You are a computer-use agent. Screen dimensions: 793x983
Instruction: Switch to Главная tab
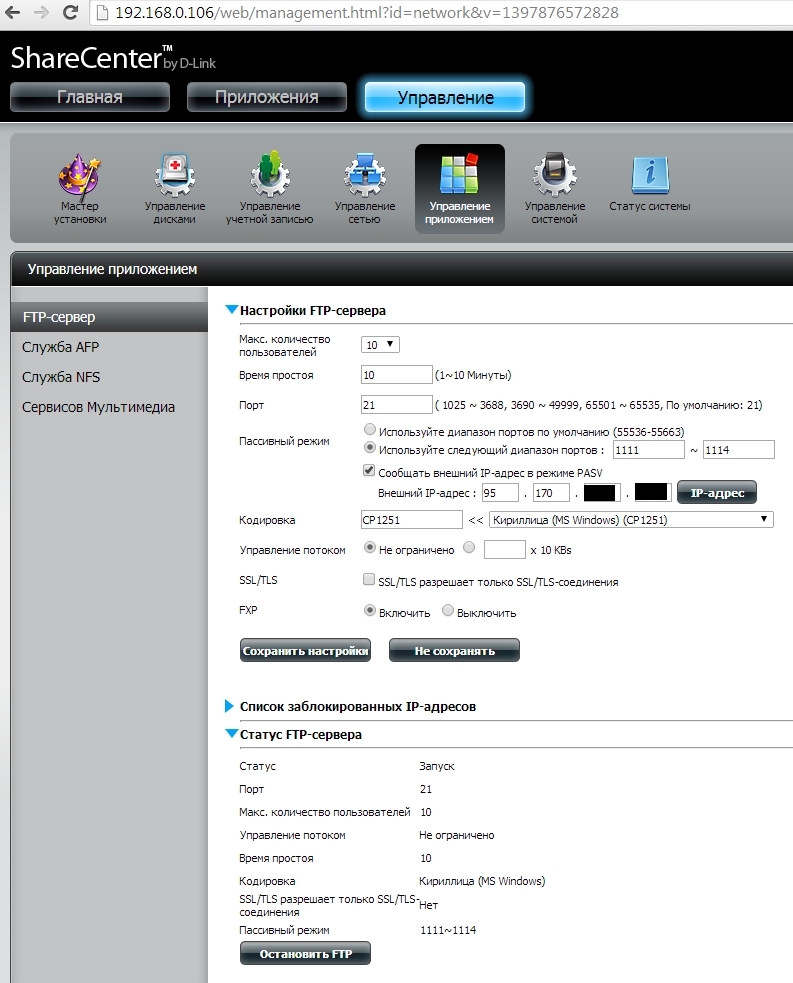[x=90, y=97]
